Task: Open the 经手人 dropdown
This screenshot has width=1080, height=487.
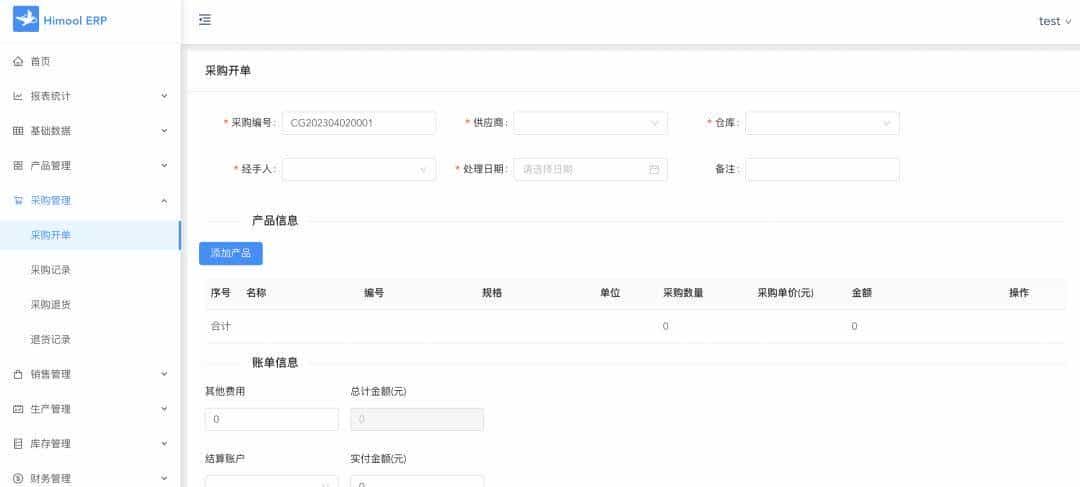Action: click(x=359, y=169)
